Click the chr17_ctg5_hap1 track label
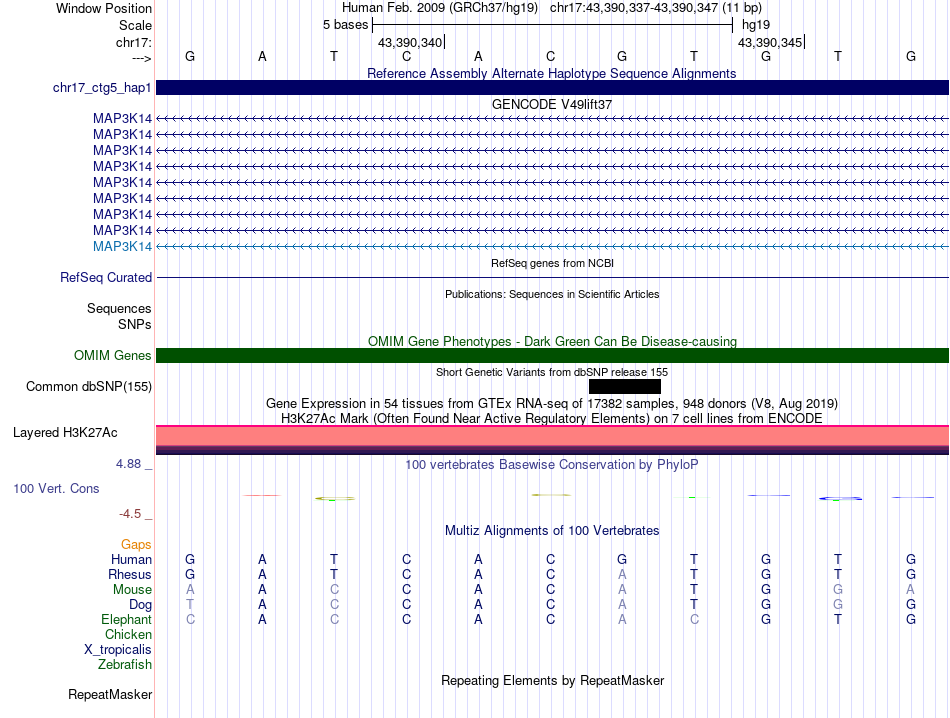The image size is (950, 718). [102, 87]
